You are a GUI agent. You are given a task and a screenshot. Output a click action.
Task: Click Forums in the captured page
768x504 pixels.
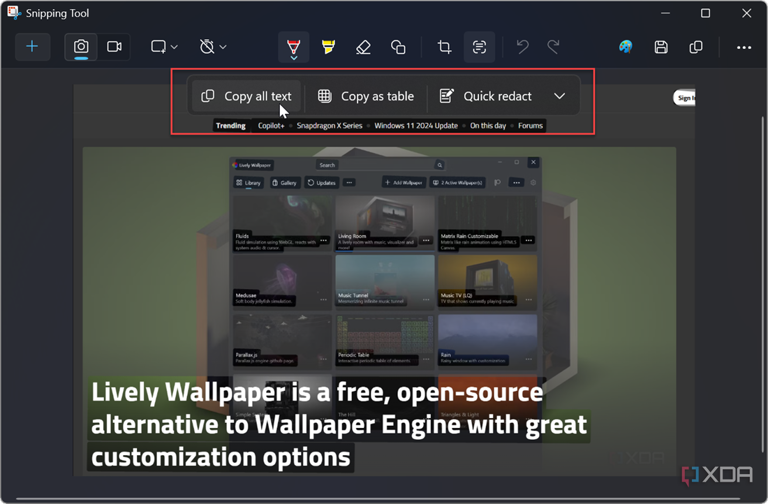[x=530, y=125]
